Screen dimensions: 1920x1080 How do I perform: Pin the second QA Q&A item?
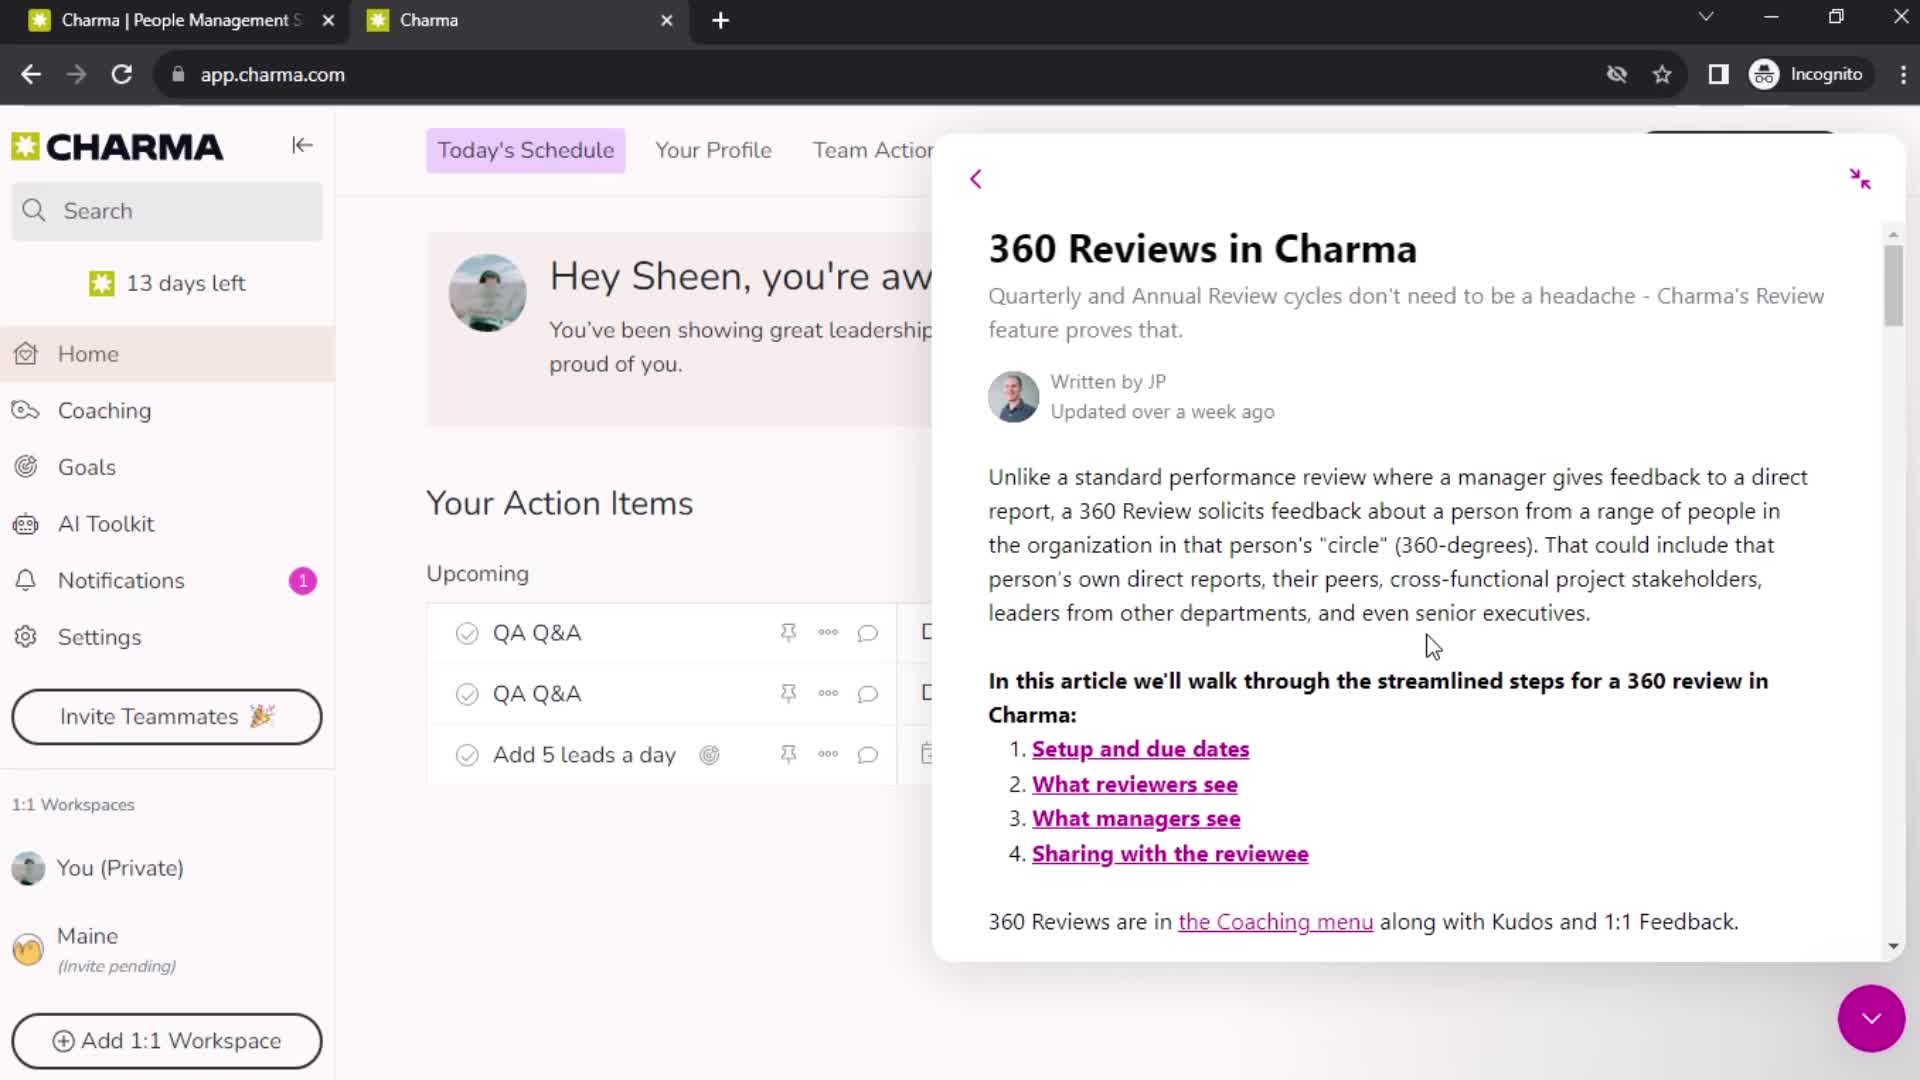pyautogui.click(x=788, y=694)
